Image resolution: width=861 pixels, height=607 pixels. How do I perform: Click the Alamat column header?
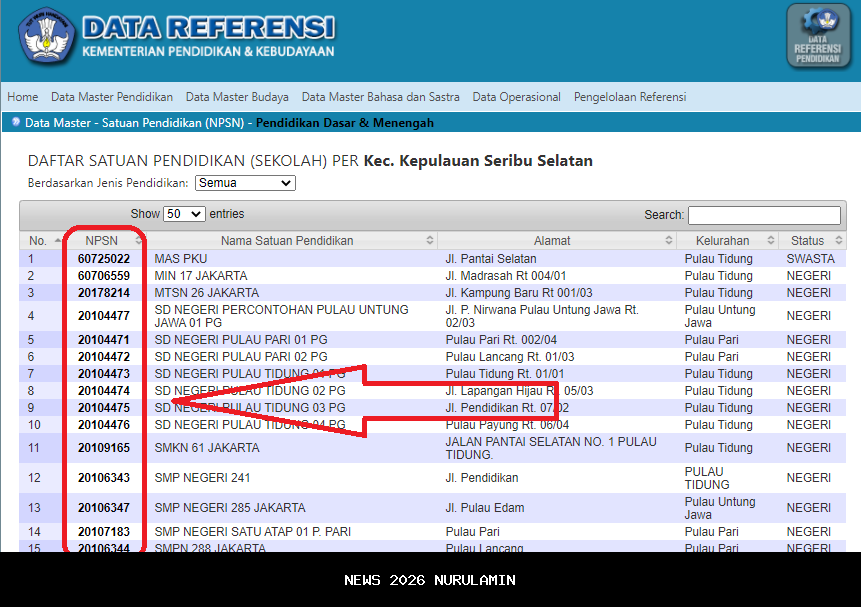[552, 241]
